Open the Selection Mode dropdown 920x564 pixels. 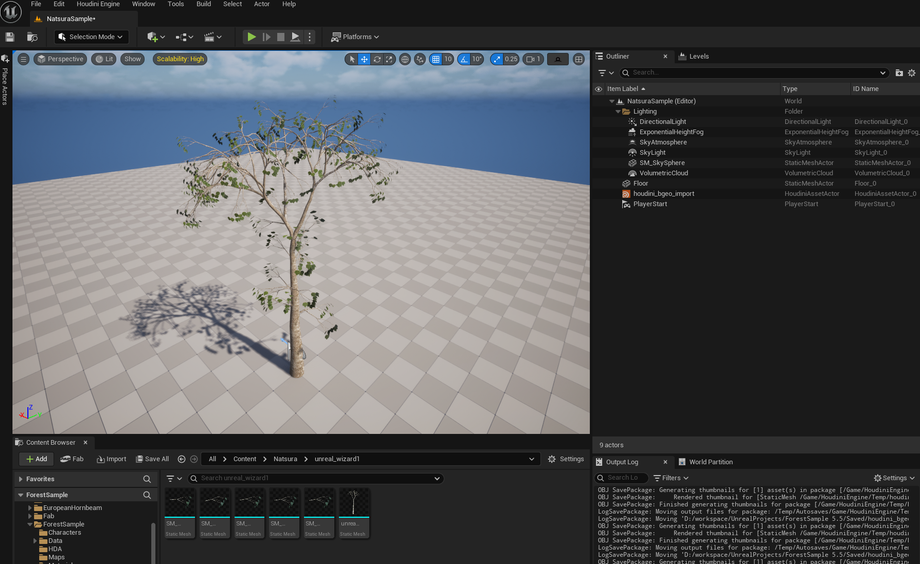pos(91,37)
